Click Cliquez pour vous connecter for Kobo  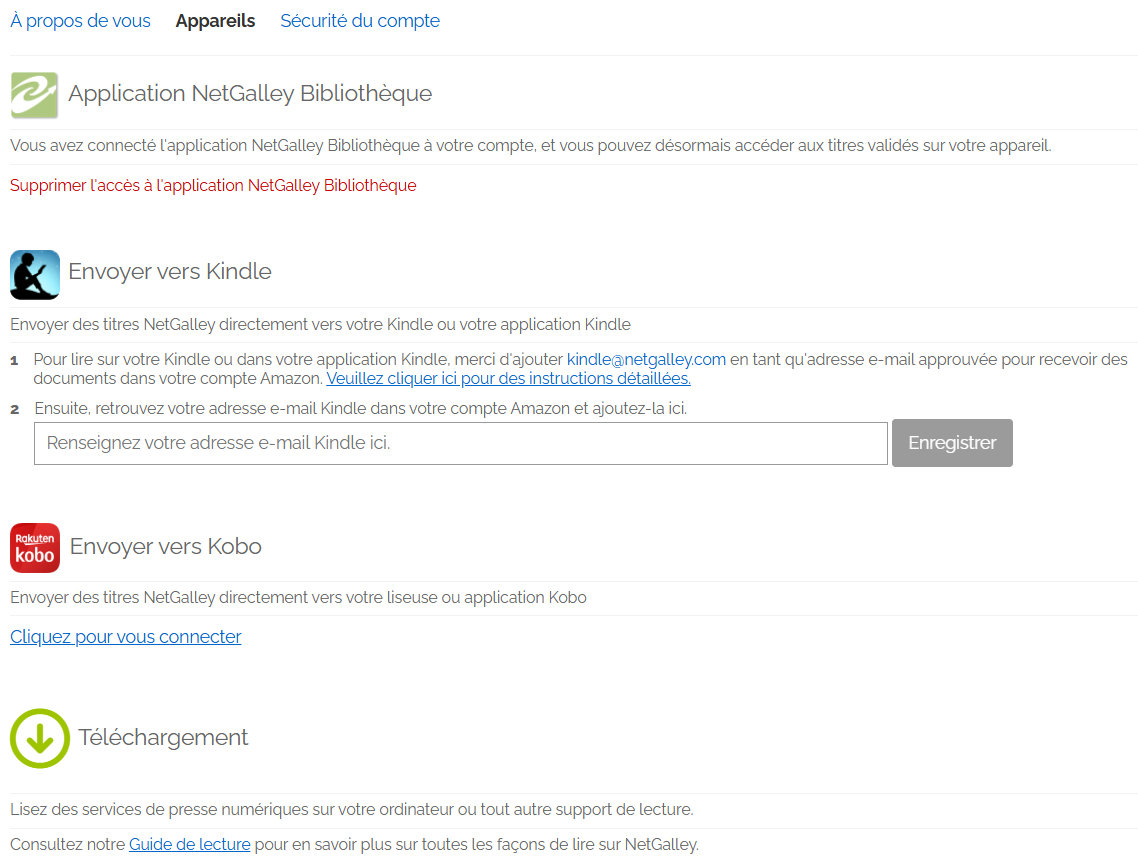point(126,637)
